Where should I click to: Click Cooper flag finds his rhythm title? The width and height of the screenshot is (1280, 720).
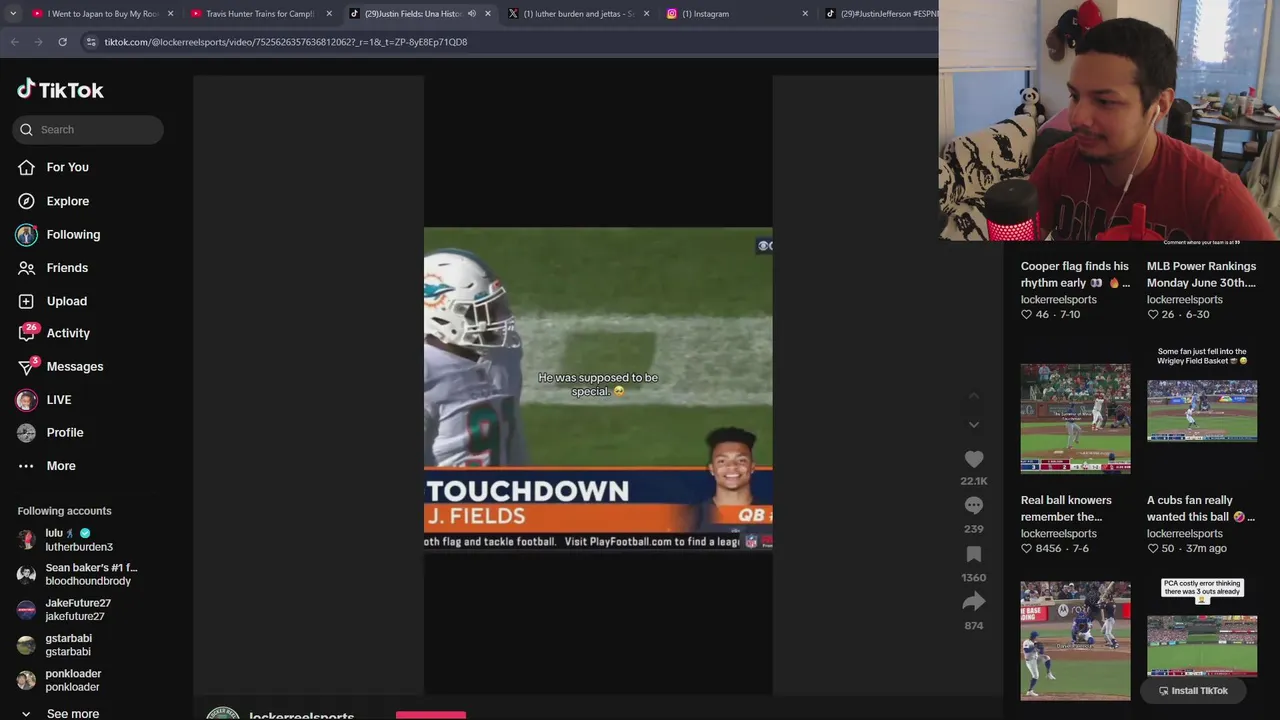point(1074,274)
